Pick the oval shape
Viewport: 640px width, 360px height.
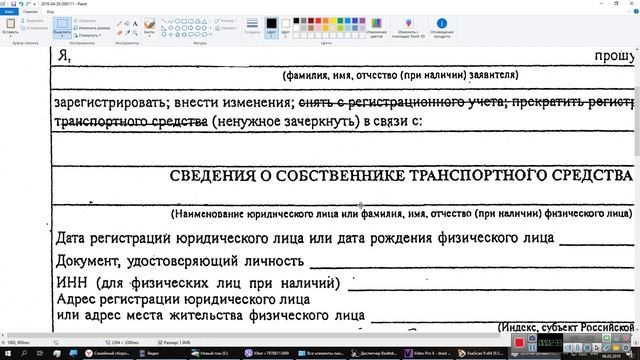[178, 21]
